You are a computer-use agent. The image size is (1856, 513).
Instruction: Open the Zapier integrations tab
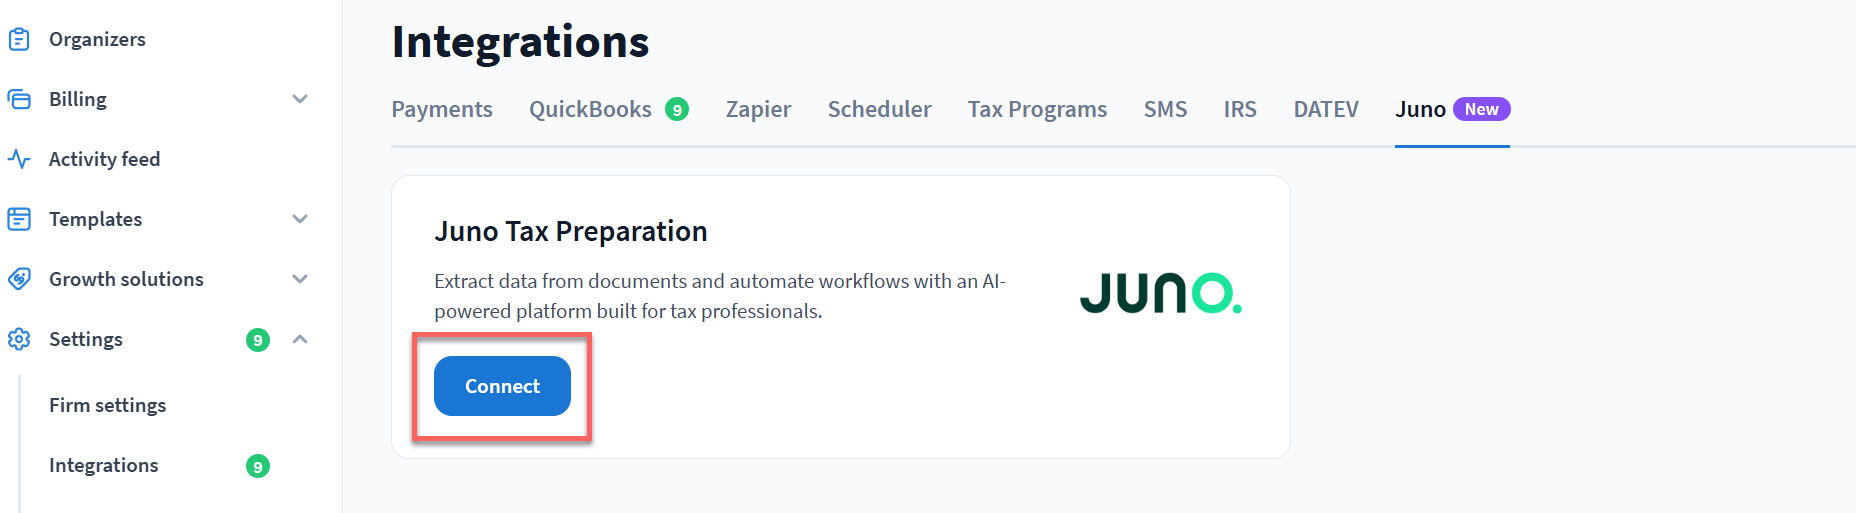[758, 109]
